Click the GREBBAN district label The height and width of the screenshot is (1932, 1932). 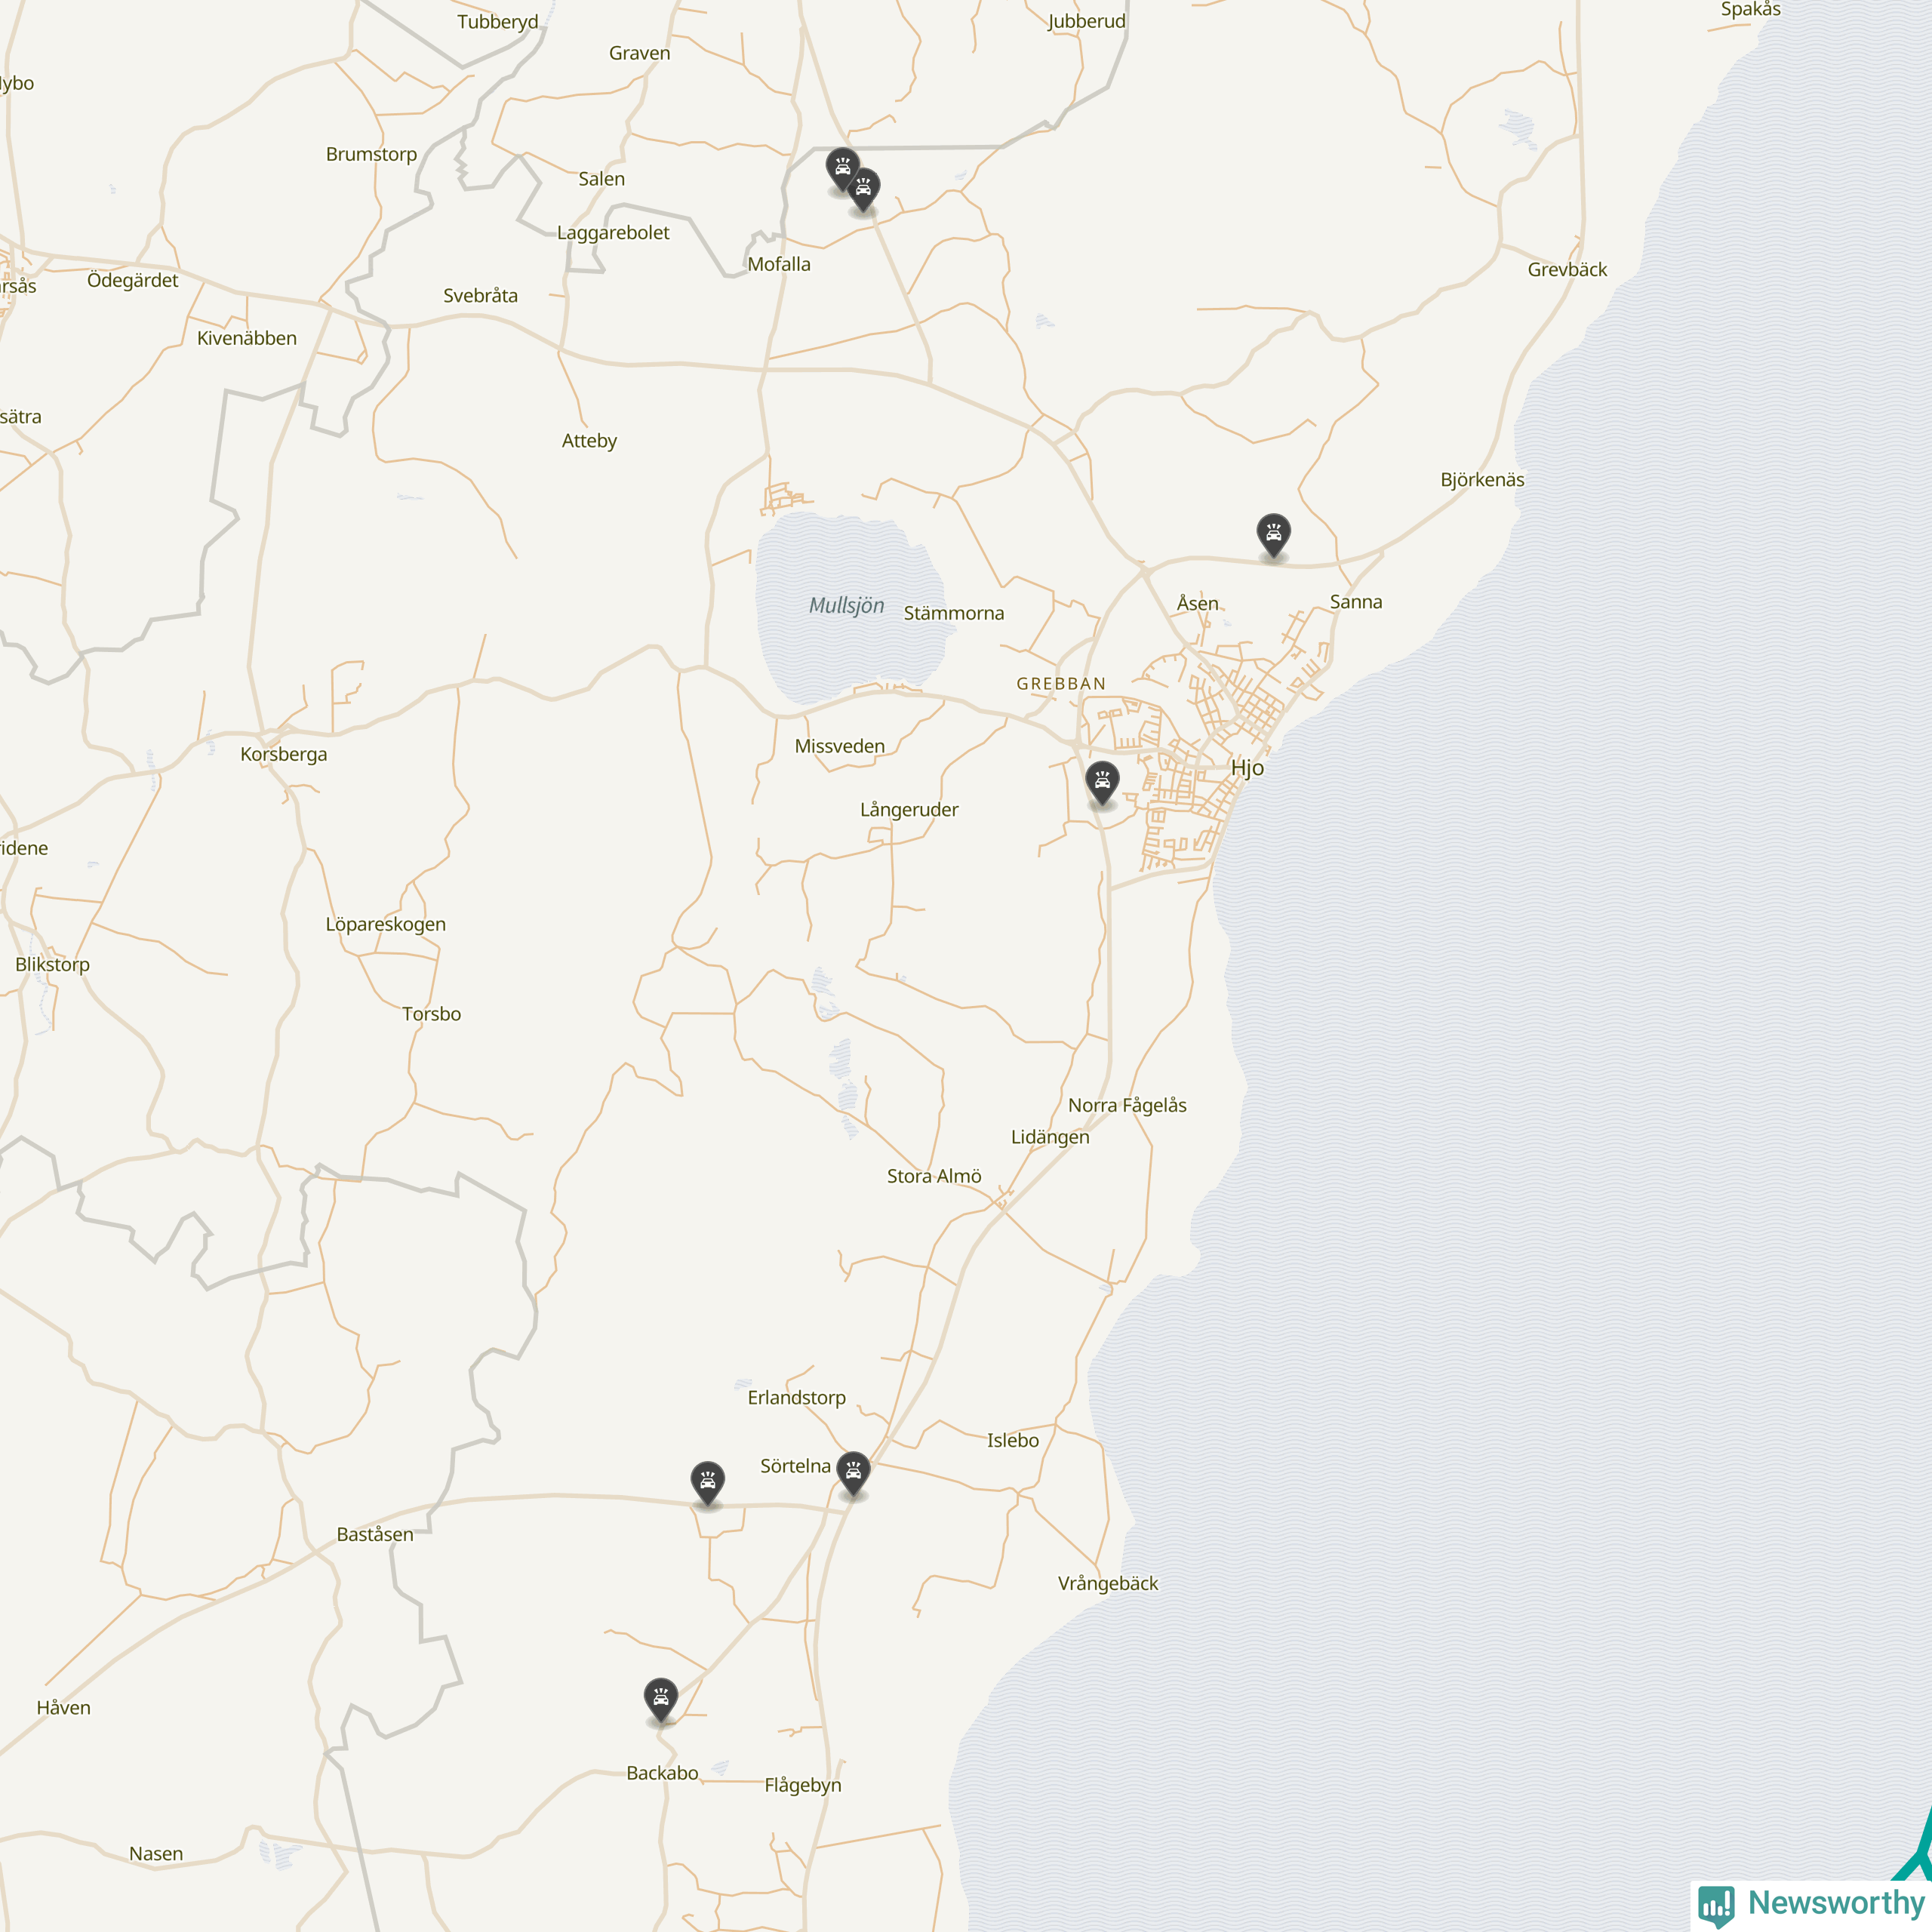(x=1061, y=684)
